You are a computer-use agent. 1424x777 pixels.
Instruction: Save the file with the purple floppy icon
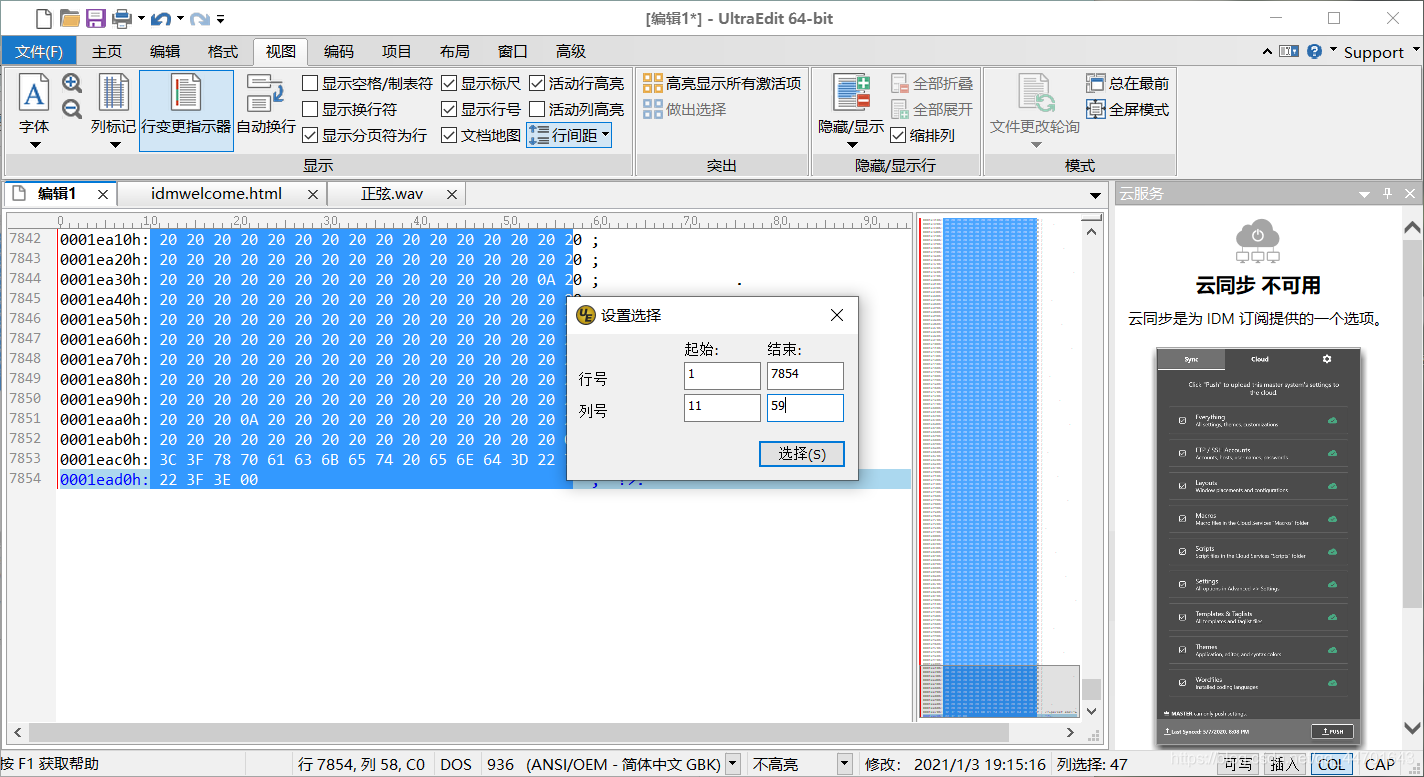[96, 18]
